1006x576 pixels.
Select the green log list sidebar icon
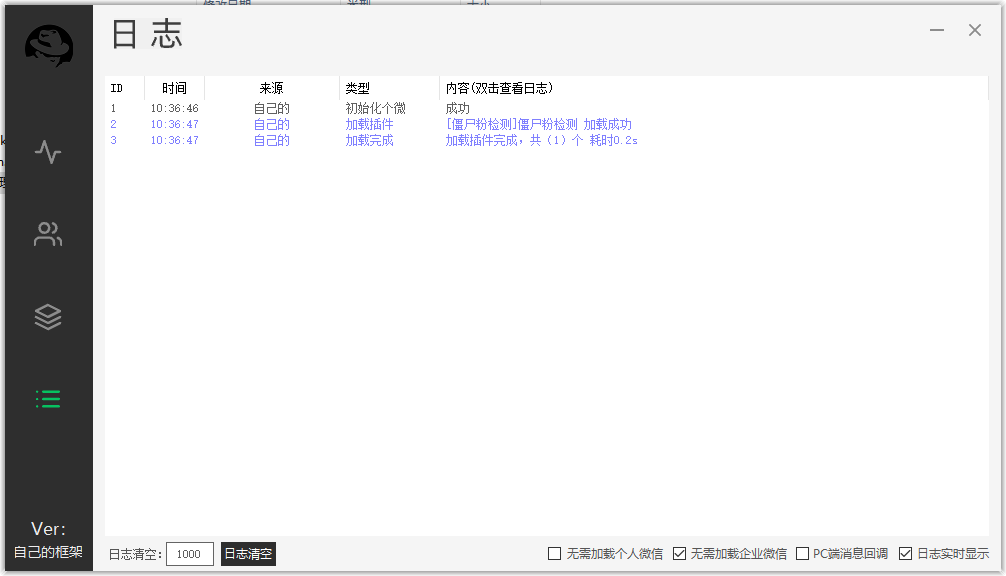coord(48,399)
